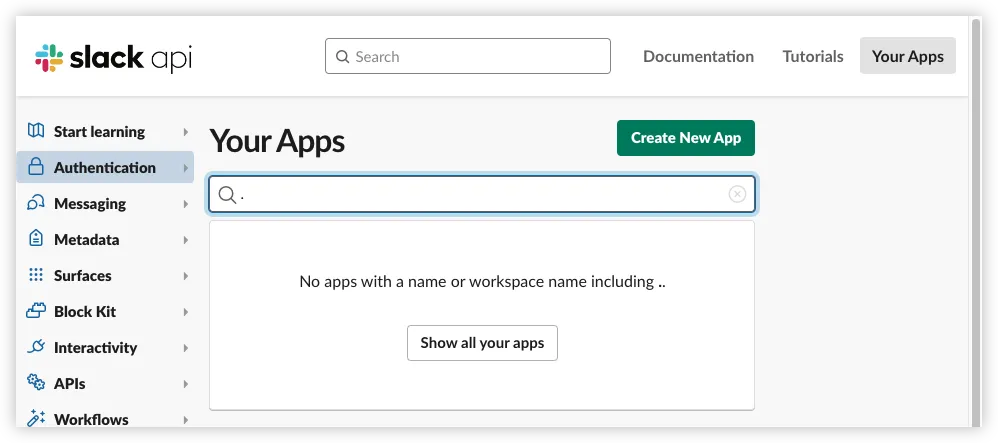Screen dimensions: 998x443
Task: Expand the Workflows section arrow
Action: point(185,419)
